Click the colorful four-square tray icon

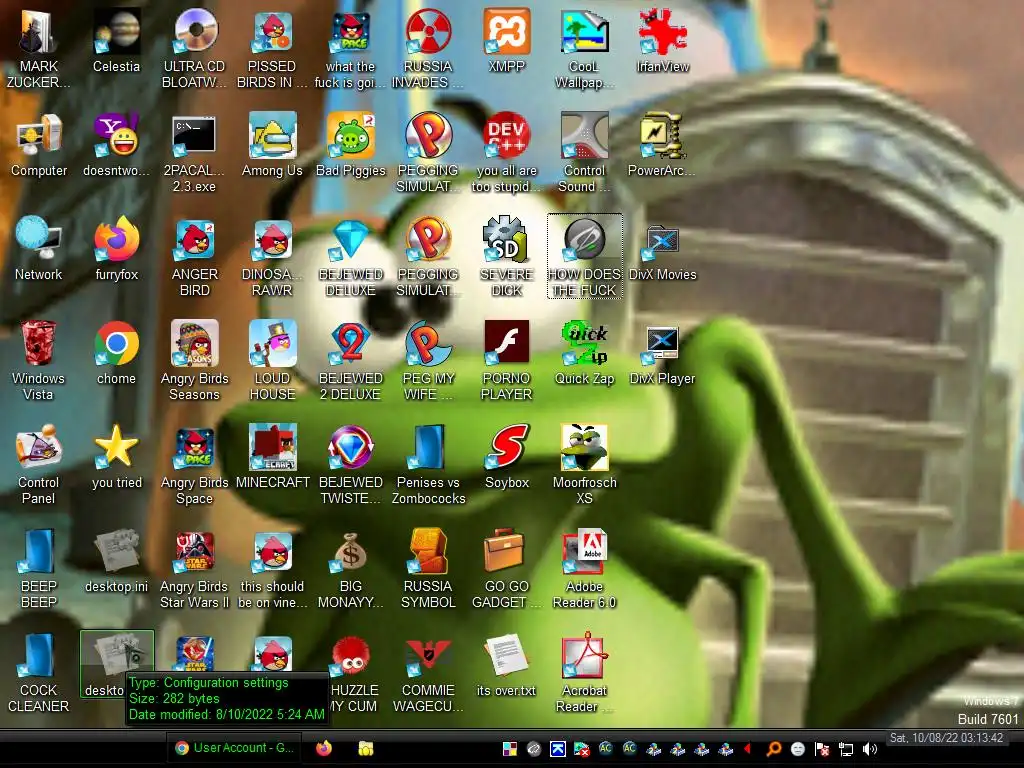510,749
